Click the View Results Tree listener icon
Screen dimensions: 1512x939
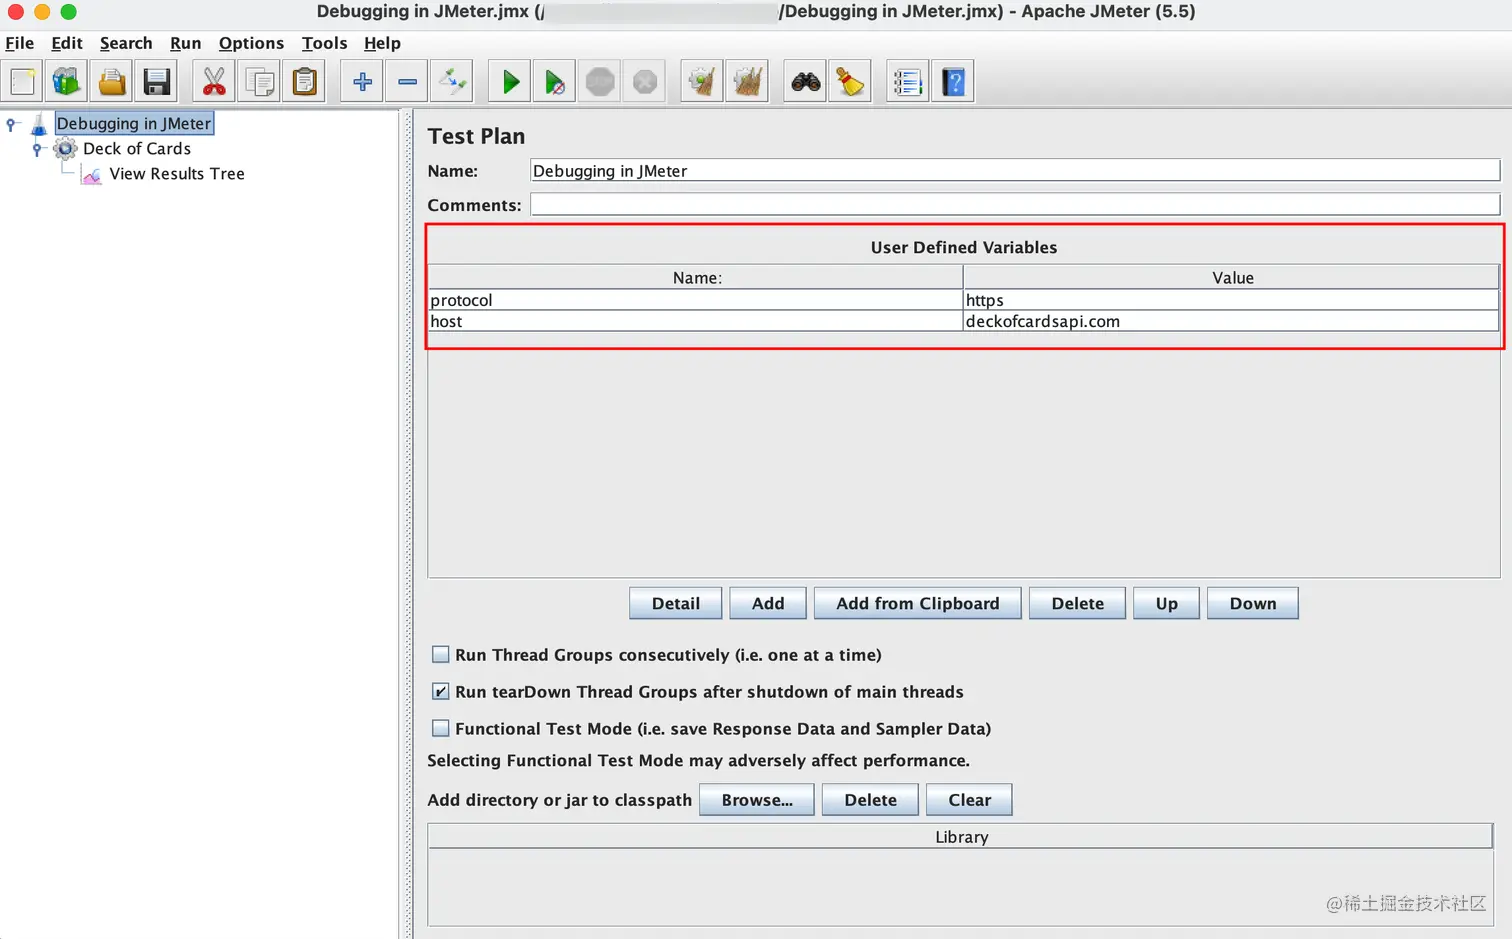coord(92,175)
